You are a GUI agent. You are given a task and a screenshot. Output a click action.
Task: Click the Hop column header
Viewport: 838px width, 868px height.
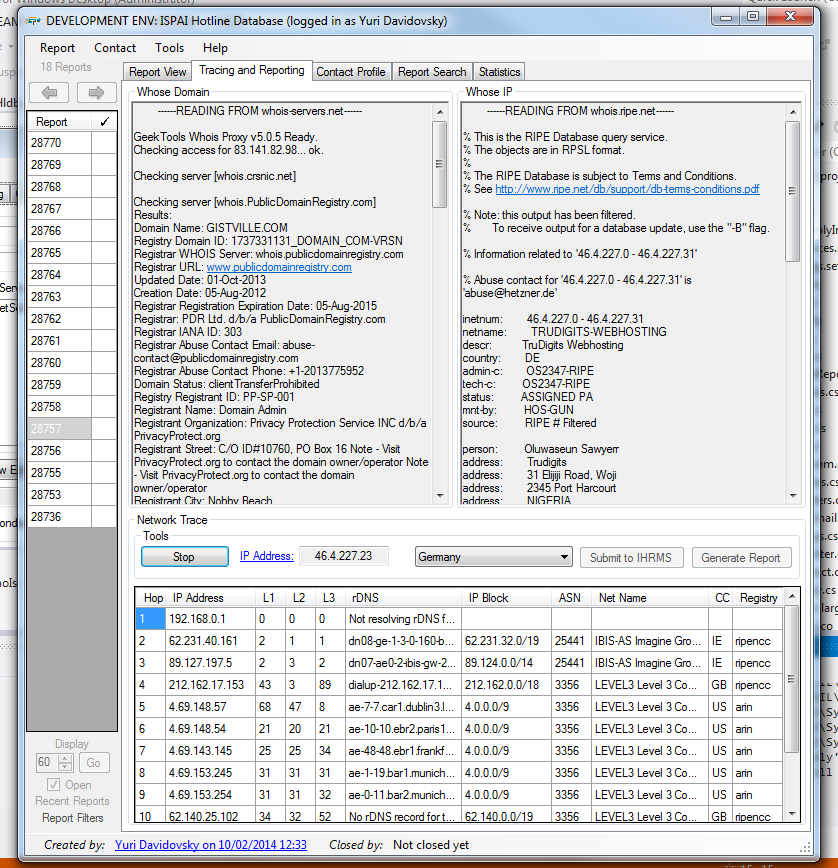[151, 598]
